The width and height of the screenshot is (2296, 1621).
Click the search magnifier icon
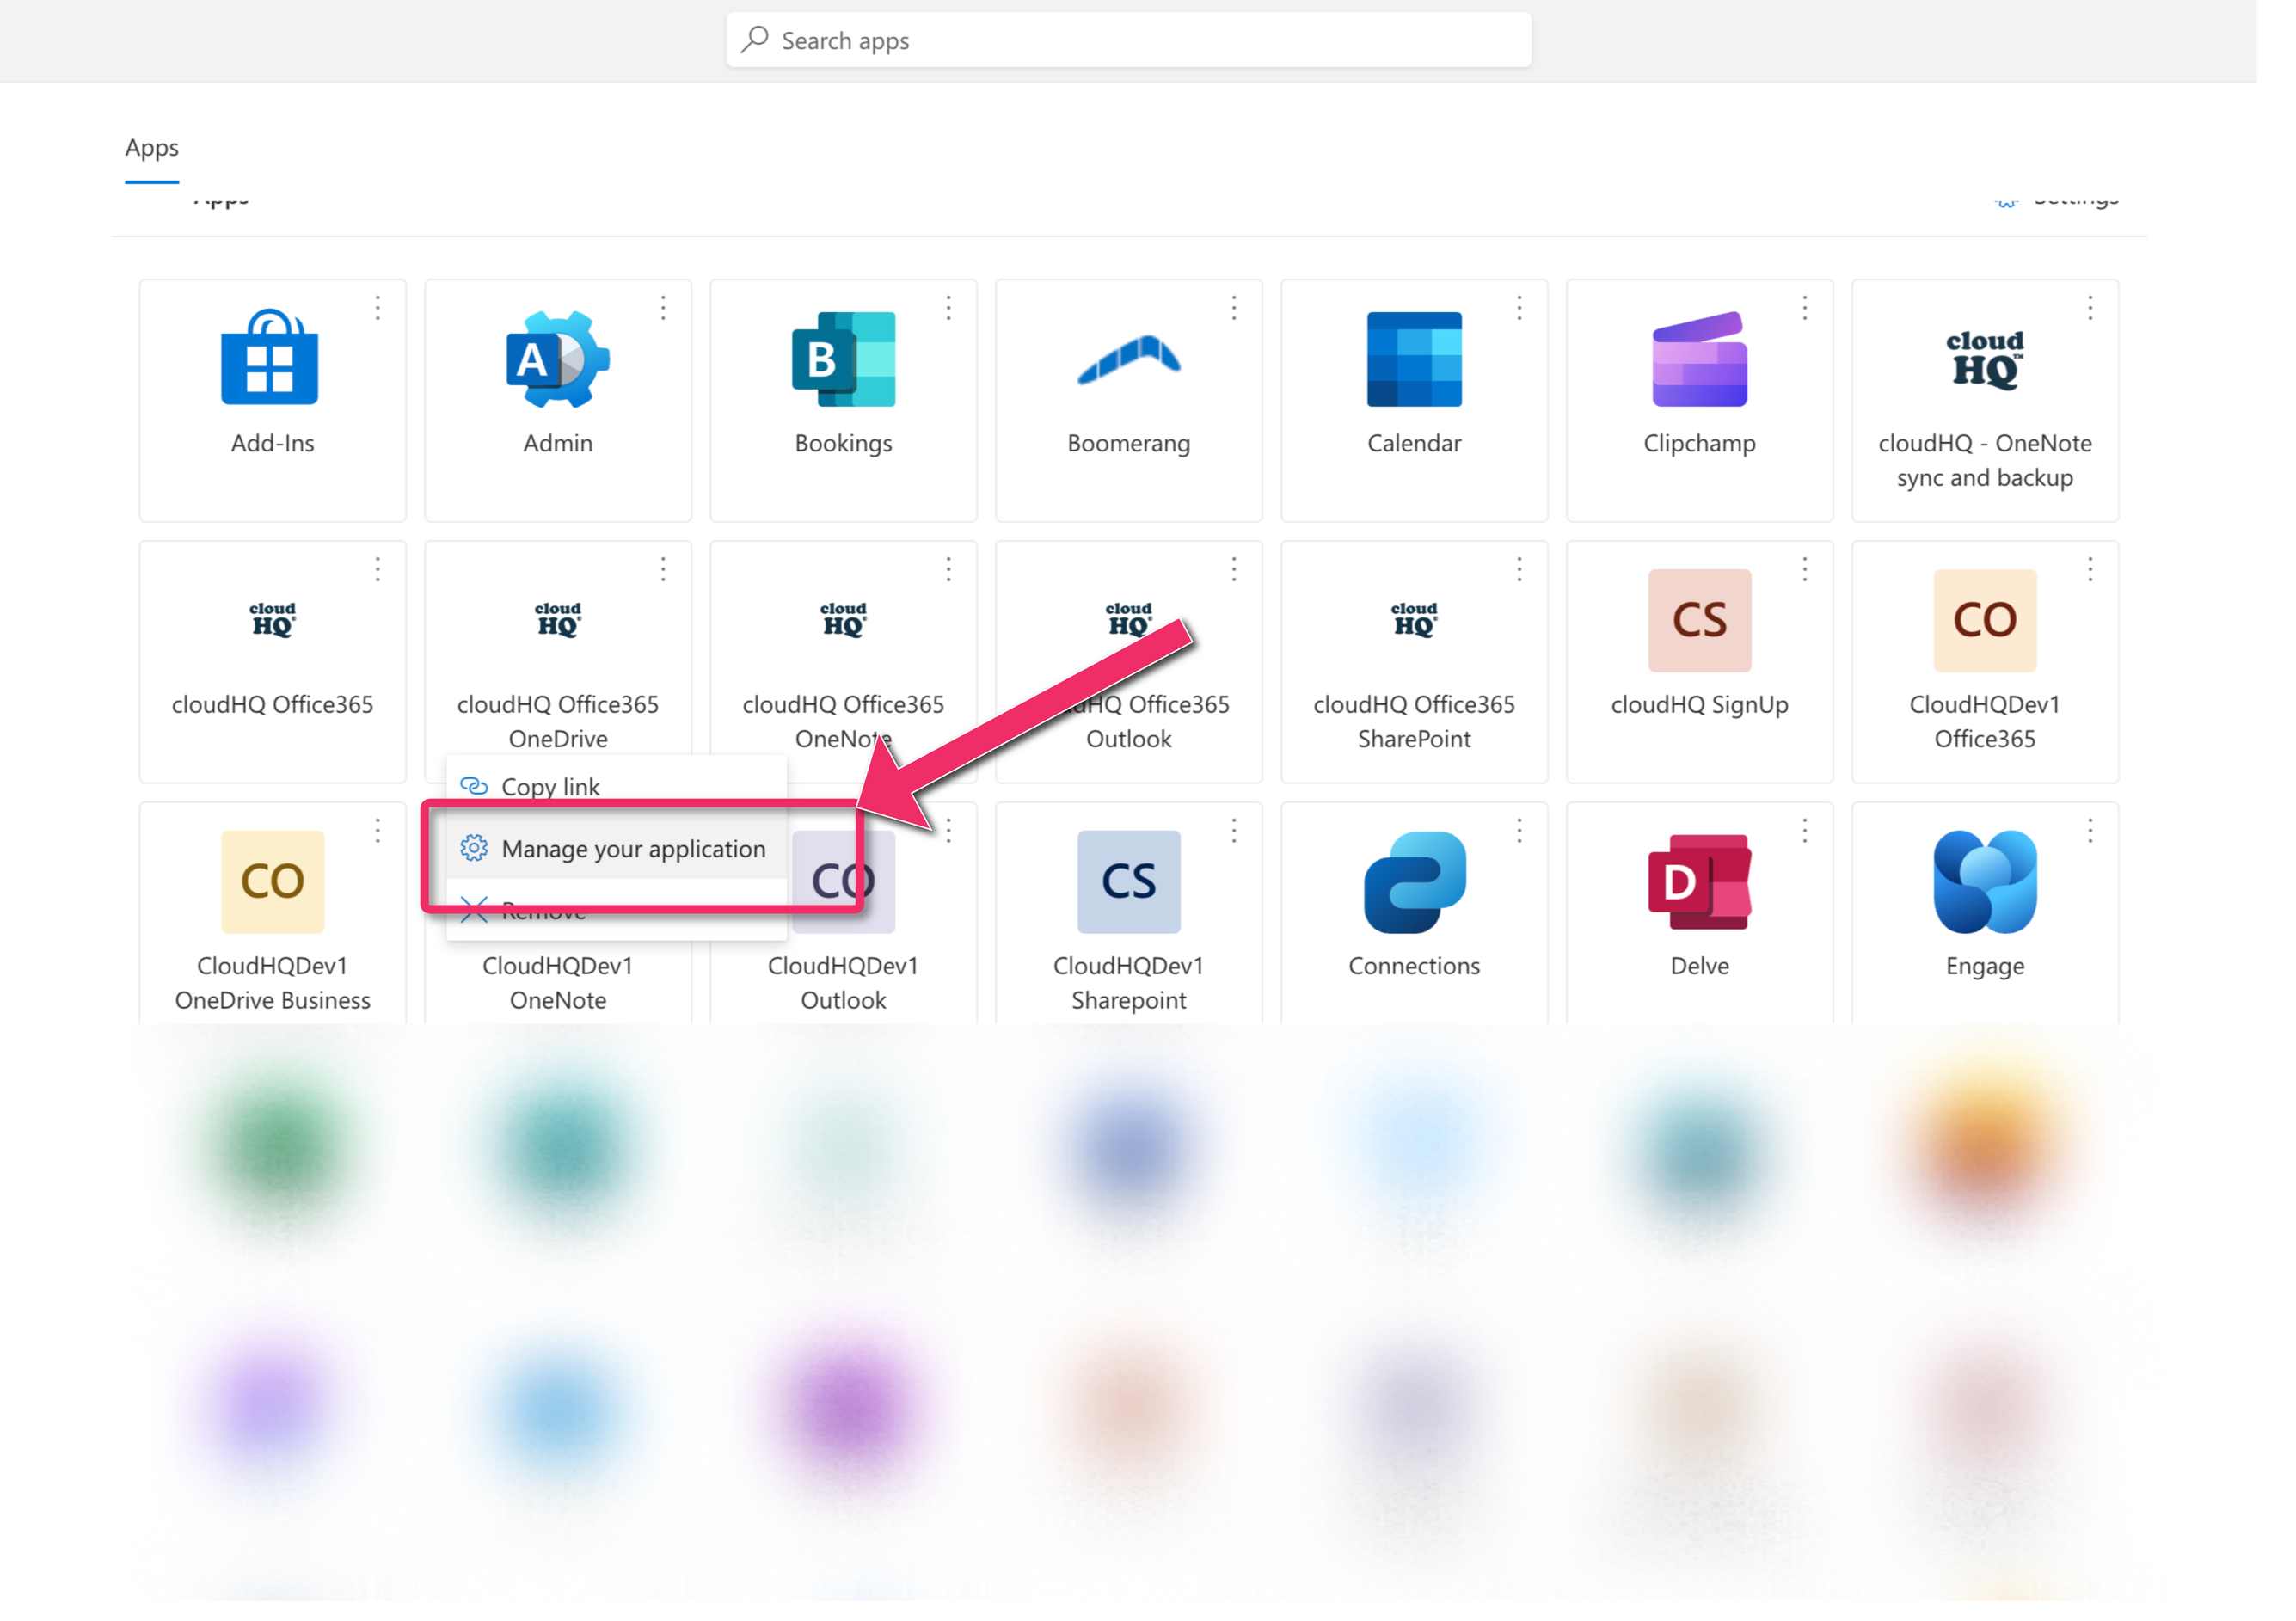point(755,39)
